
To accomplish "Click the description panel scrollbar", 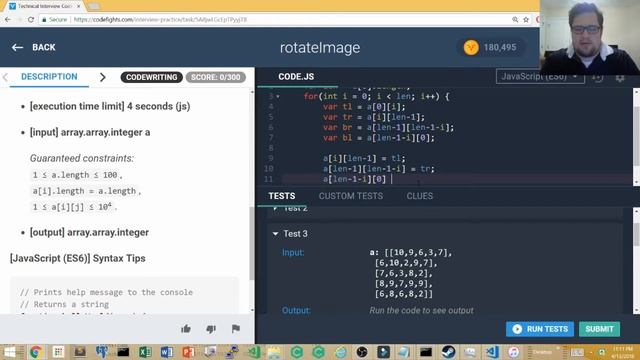I will 251,243.
